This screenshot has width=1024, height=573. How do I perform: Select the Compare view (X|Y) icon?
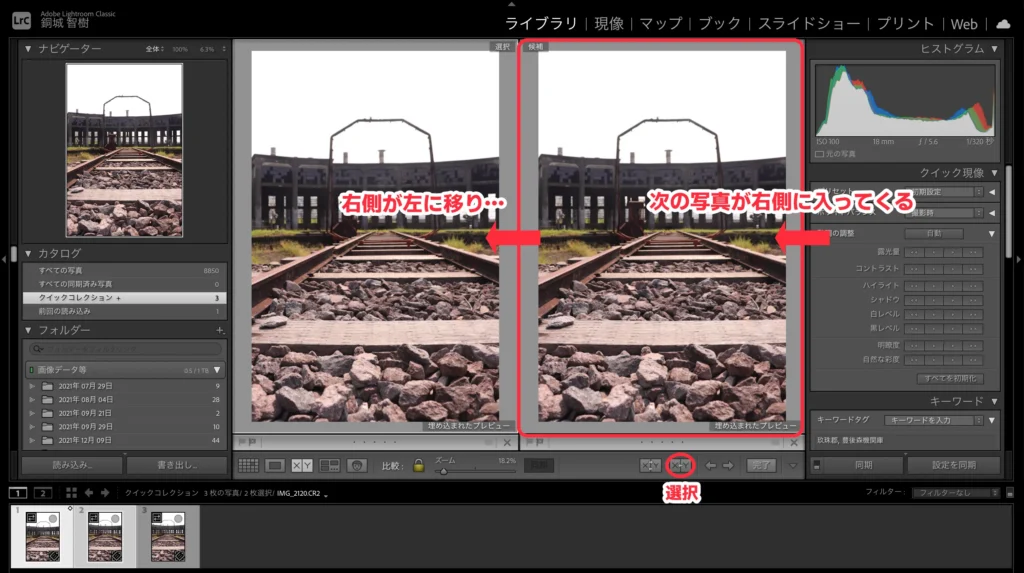click(302, 465)
